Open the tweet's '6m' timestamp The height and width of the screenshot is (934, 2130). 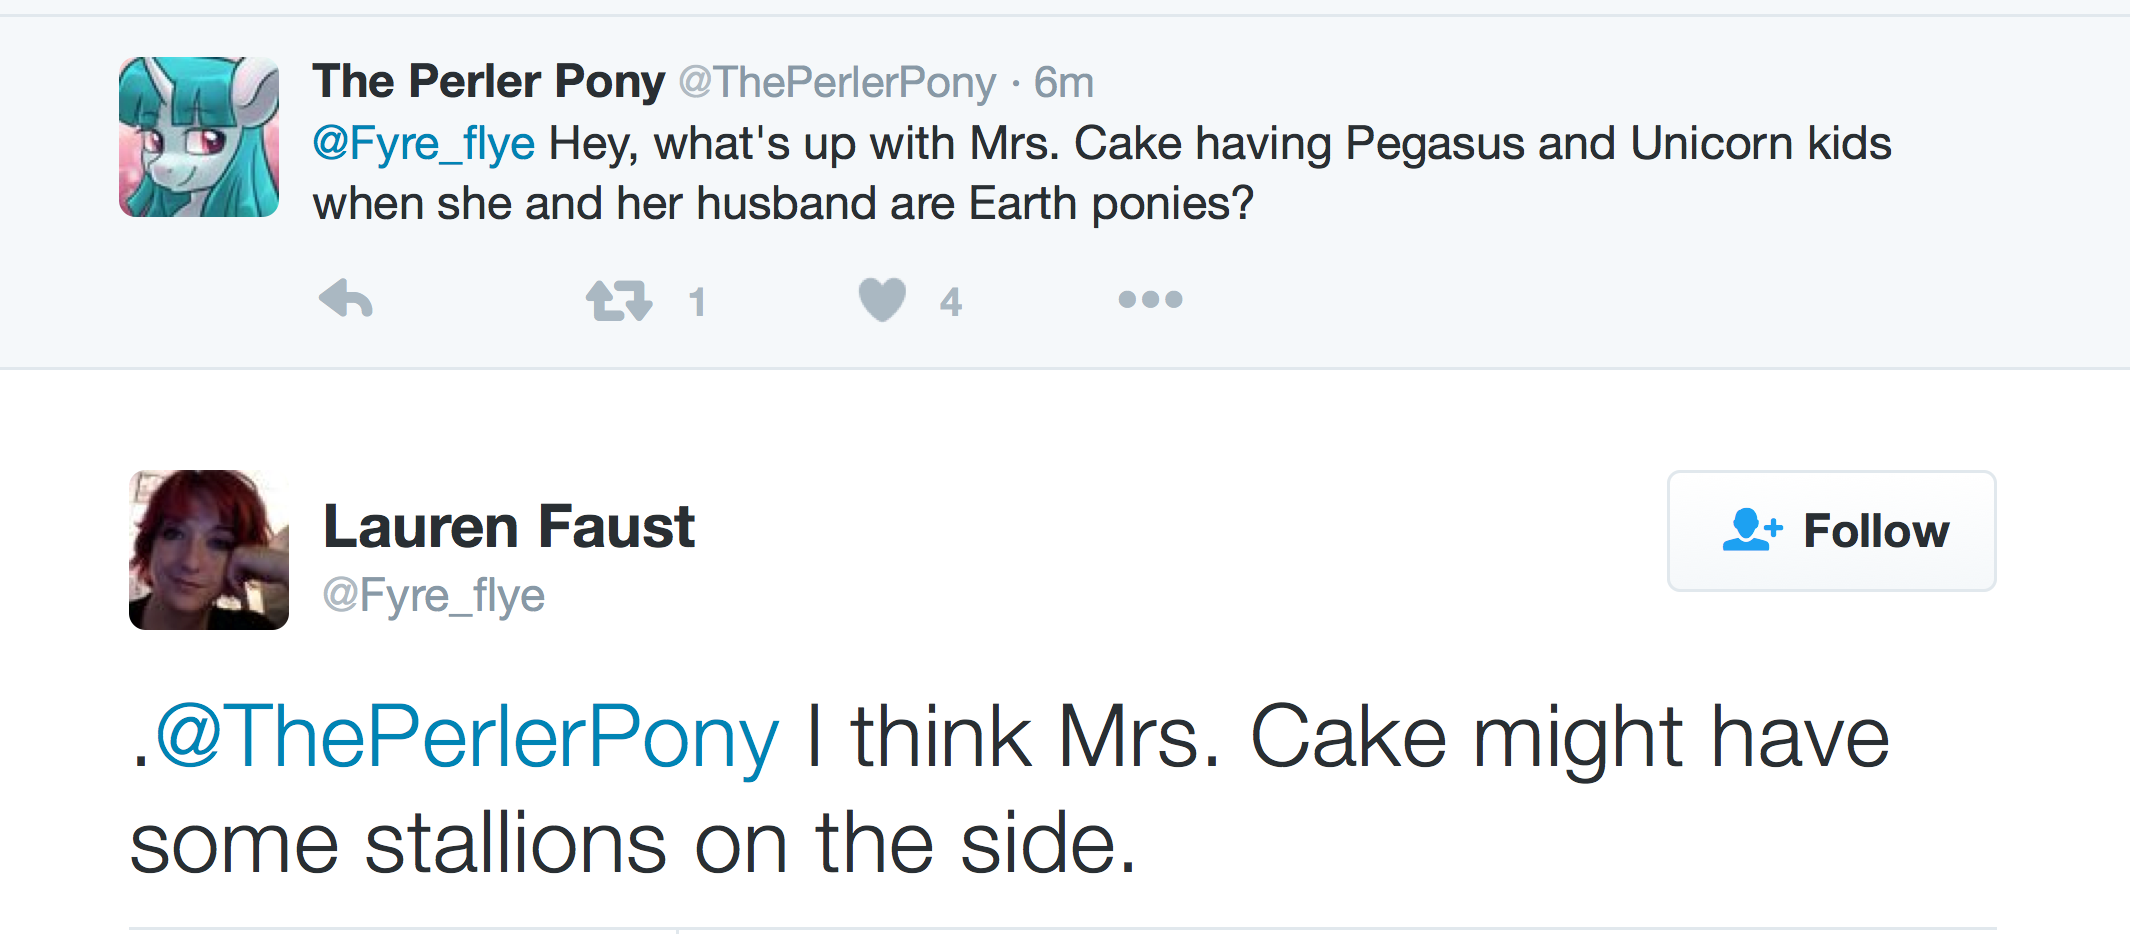point(1063,82)
